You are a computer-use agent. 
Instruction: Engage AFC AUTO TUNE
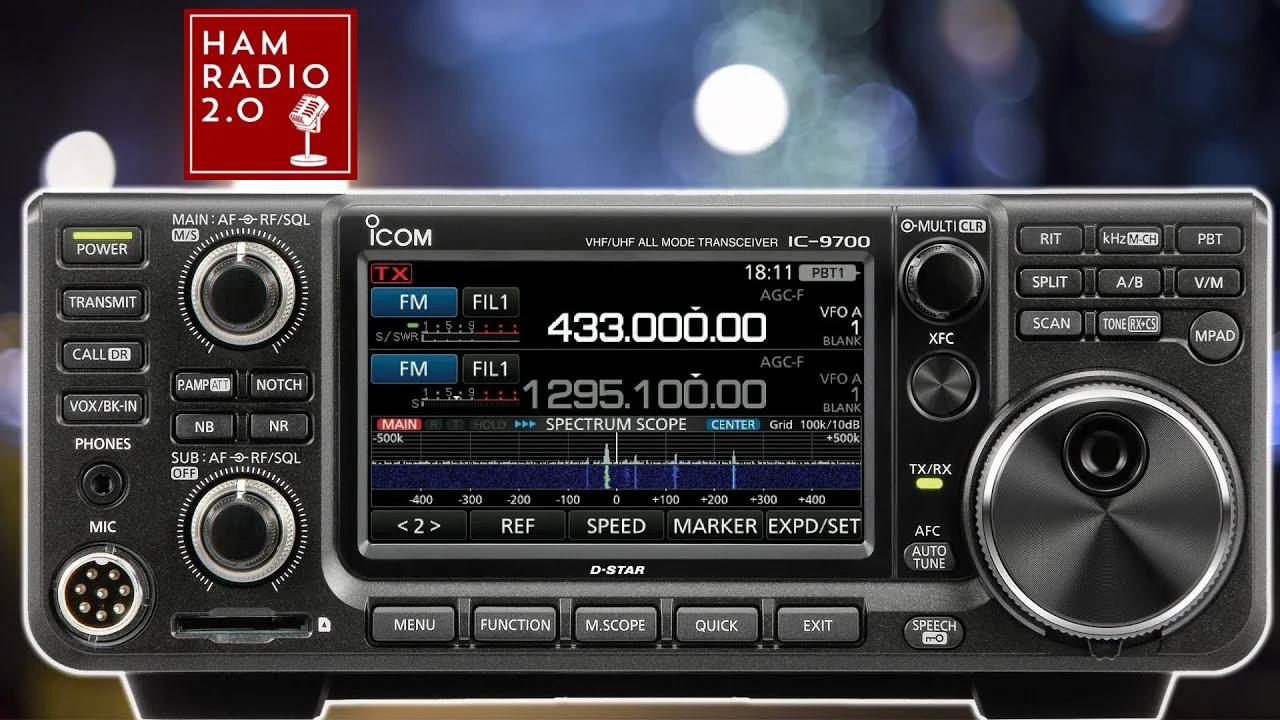[x=928, y=553]
